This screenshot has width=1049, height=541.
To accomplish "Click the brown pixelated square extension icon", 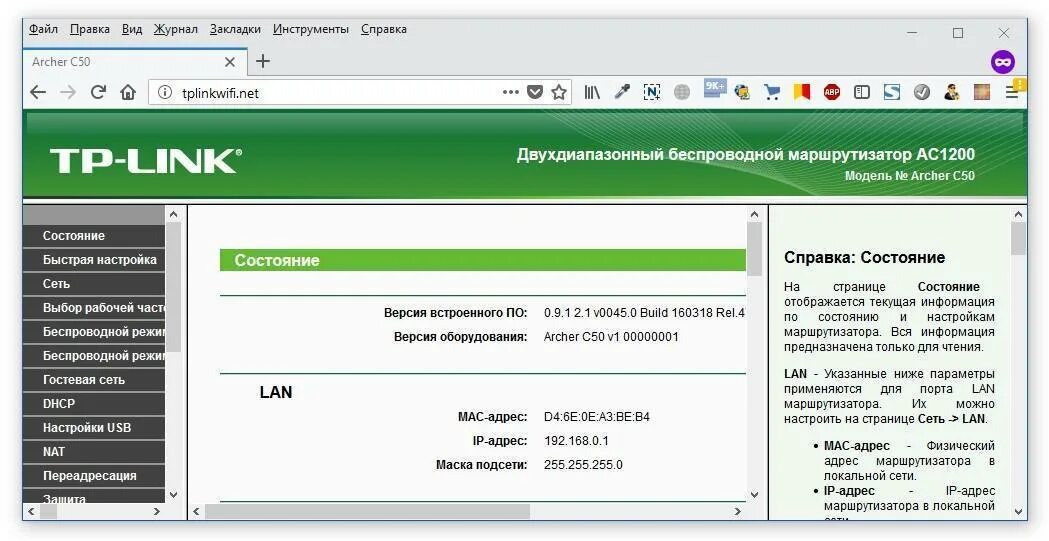I will coord(981,92).
